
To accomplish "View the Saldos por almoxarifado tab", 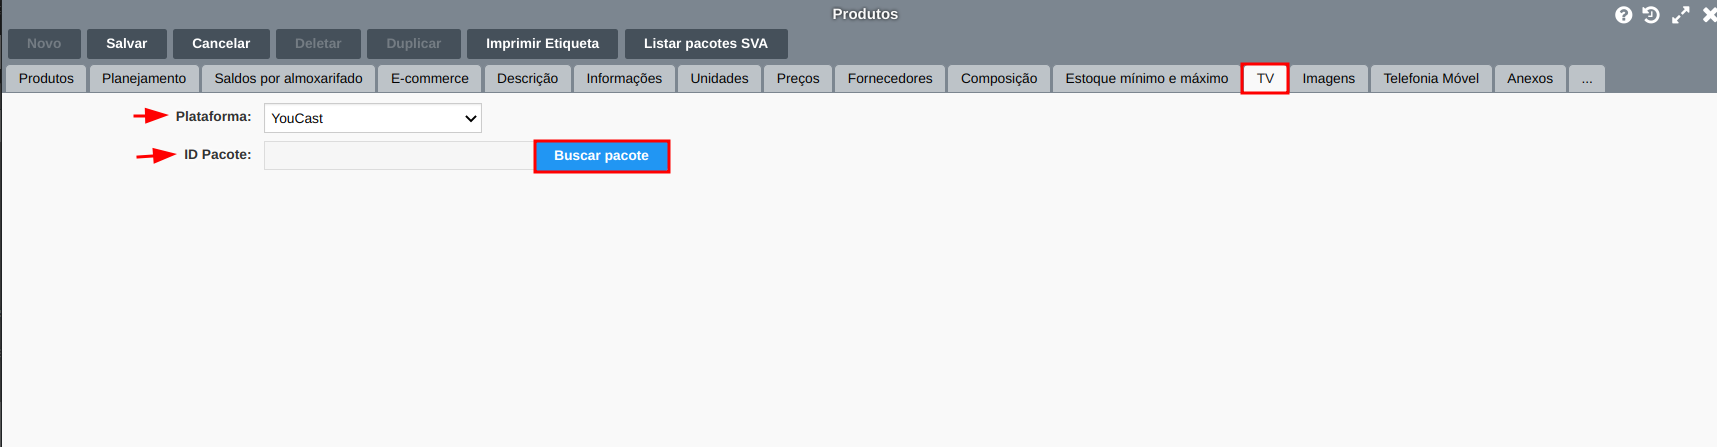I will click(288, 79).
